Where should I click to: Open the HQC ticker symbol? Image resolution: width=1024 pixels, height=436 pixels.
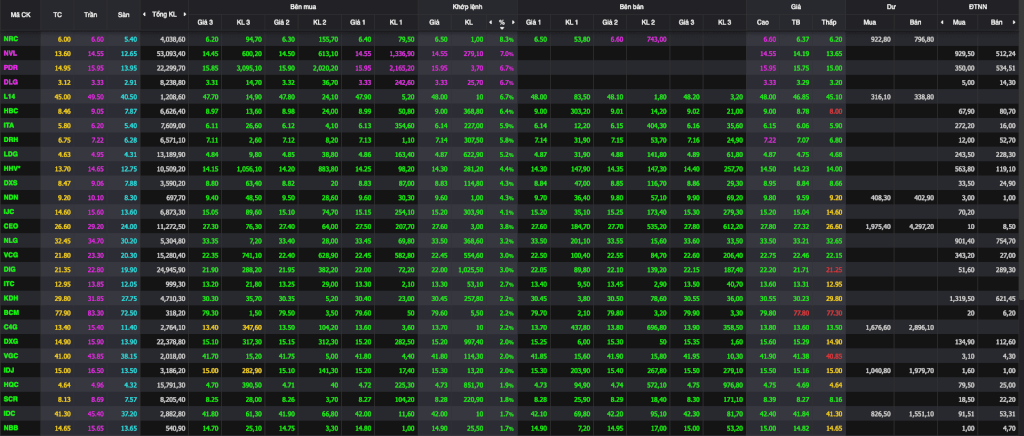point(10,384)
